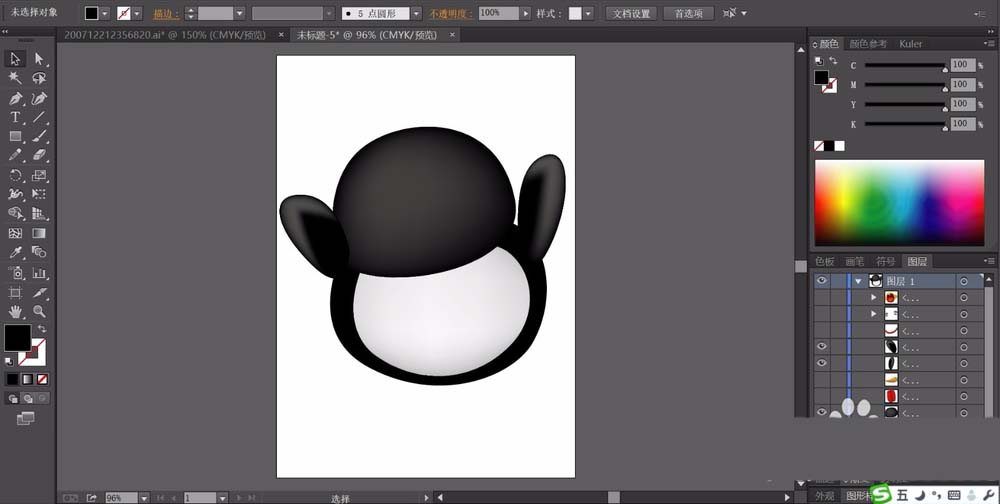
Task: Select the Pen tool
Action: [x=15, y=98]
